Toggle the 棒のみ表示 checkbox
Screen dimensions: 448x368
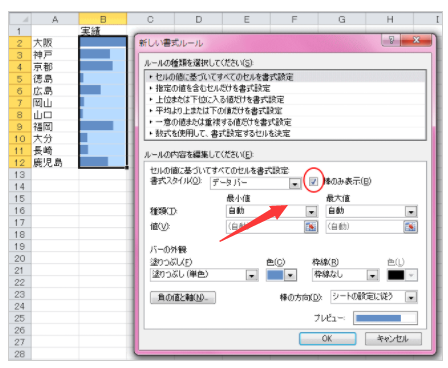(313, 181)
